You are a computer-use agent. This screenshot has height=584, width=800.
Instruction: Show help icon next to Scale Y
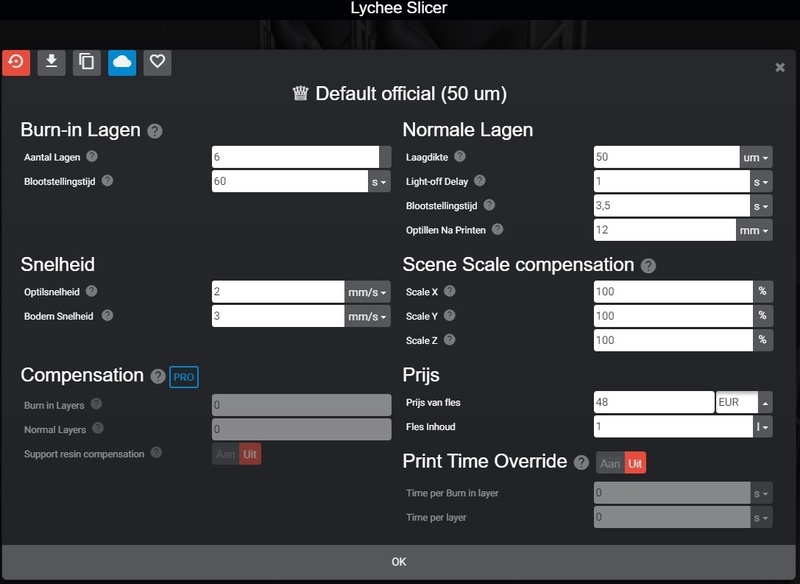[449, 315]
